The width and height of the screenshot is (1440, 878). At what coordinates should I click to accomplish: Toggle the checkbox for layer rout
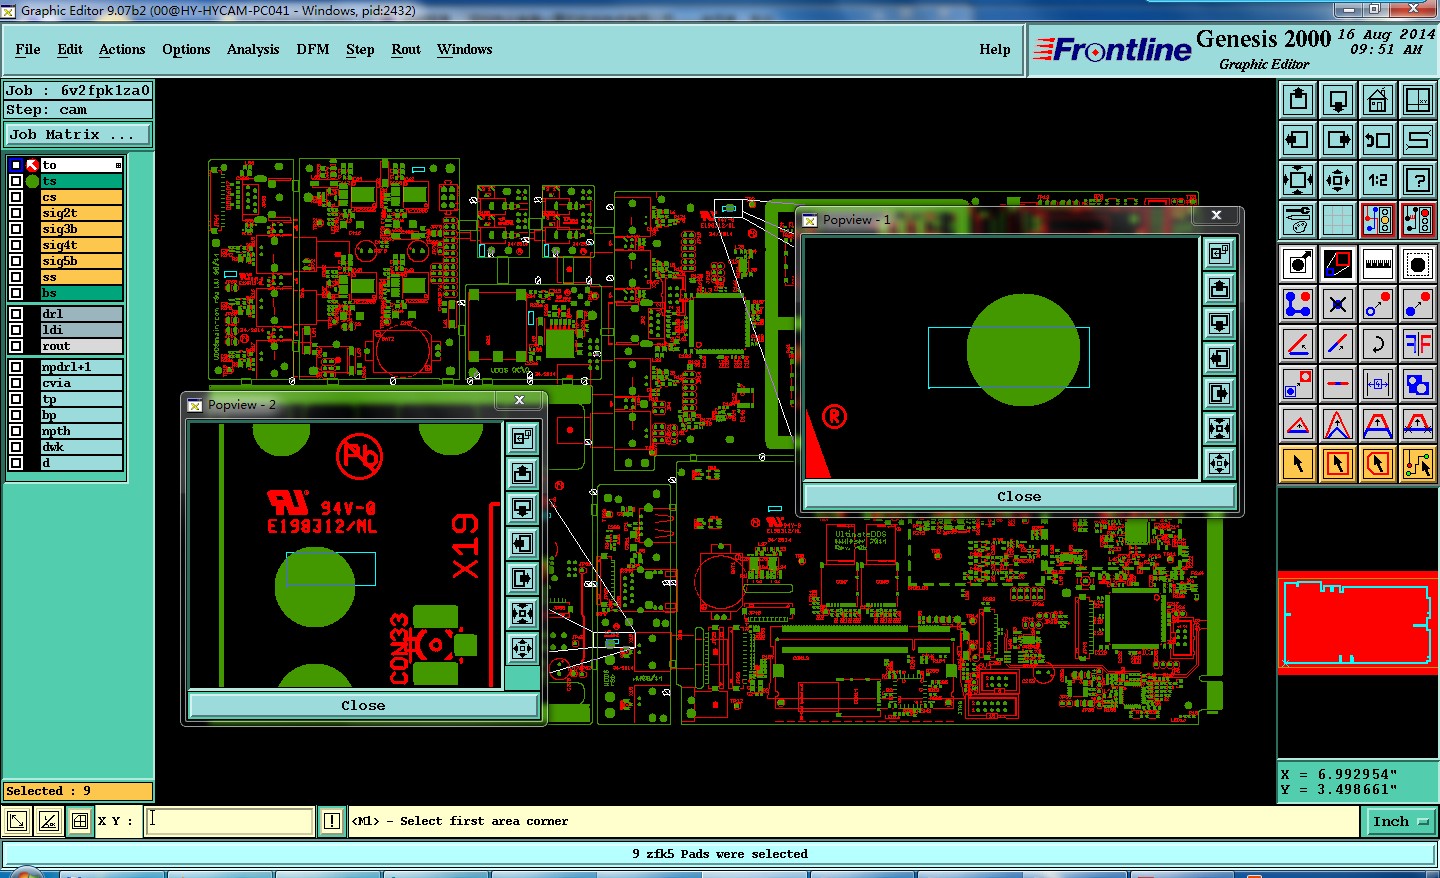coord(16,346)
